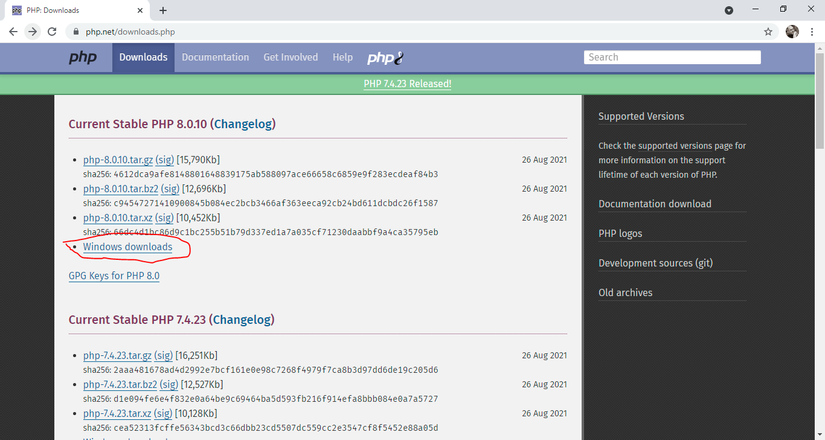Select the PHP: Downloads browser tab
Screen dimensions: 825x440
point(78,11)
